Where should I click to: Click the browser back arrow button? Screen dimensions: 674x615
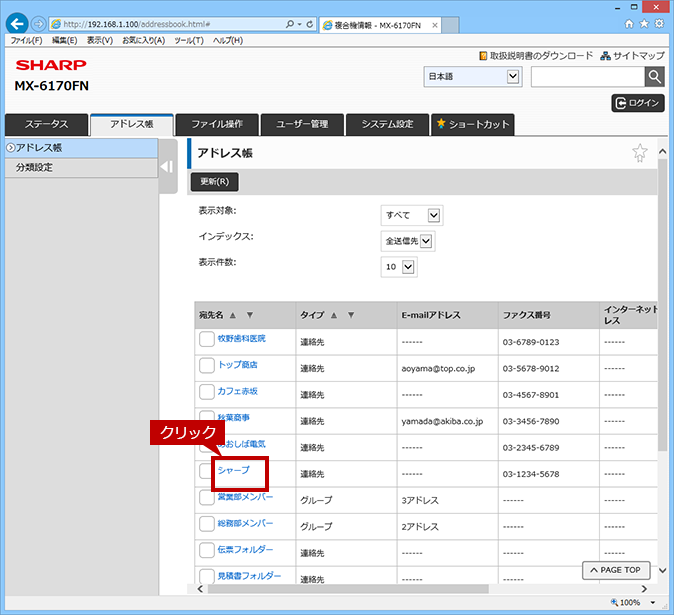(17, 24)
